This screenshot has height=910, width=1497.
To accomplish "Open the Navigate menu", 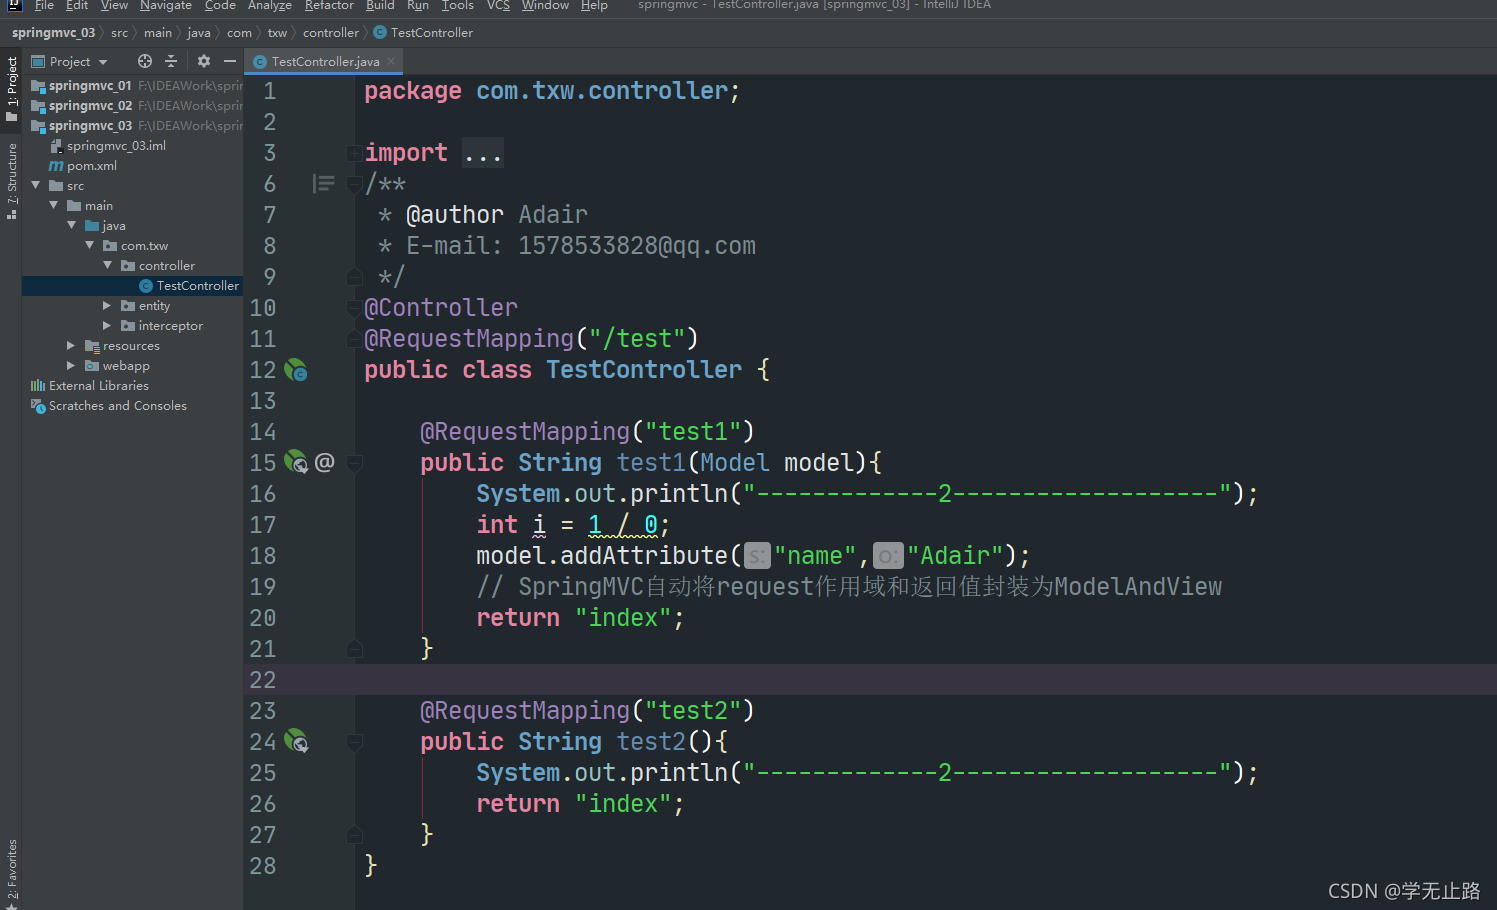I will (166, 6).
